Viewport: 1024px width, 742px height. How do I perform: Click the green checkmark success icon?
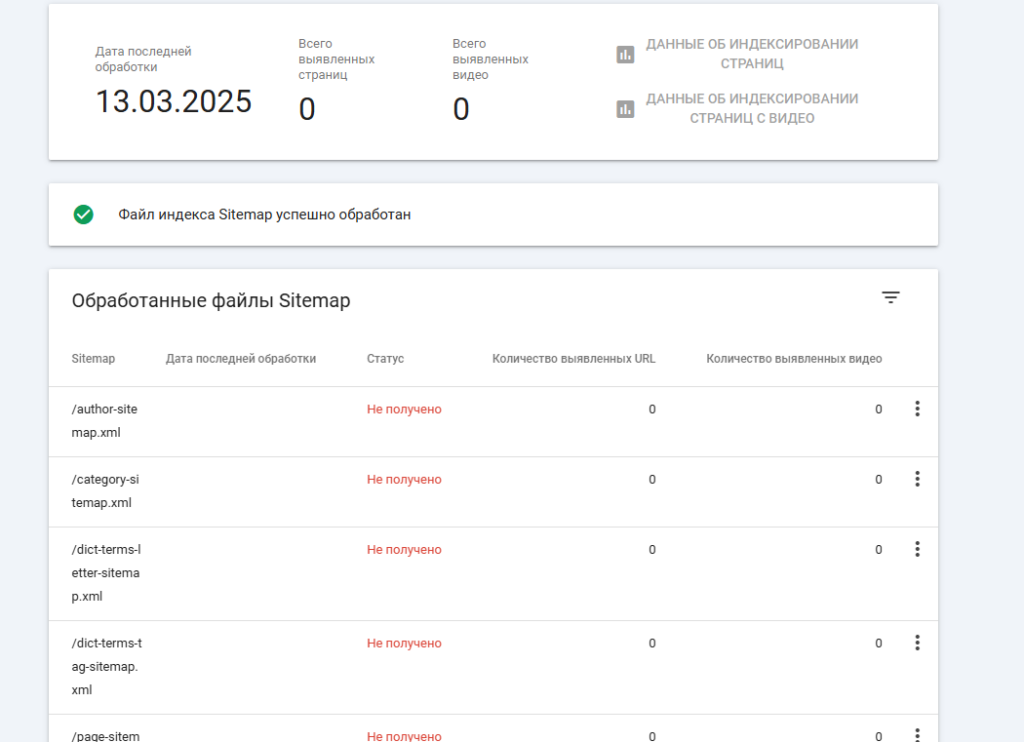click(x=84, y=214)
